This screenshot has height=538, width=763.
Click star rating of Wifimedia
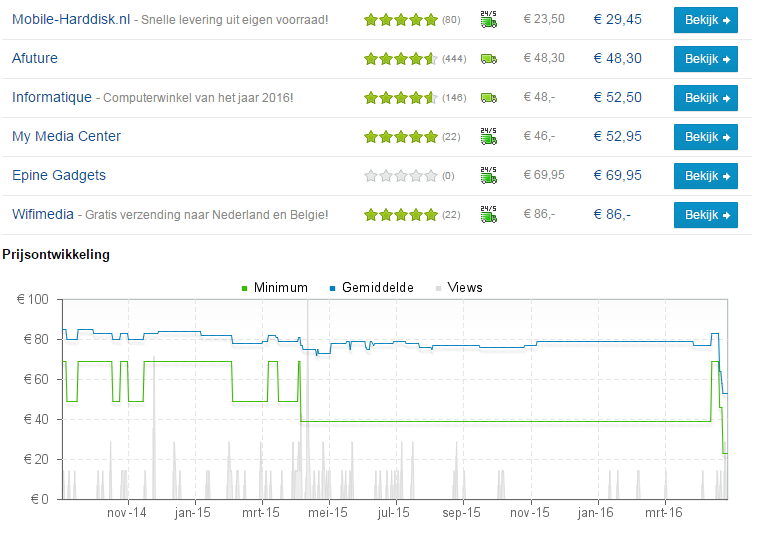coord(401,215)
